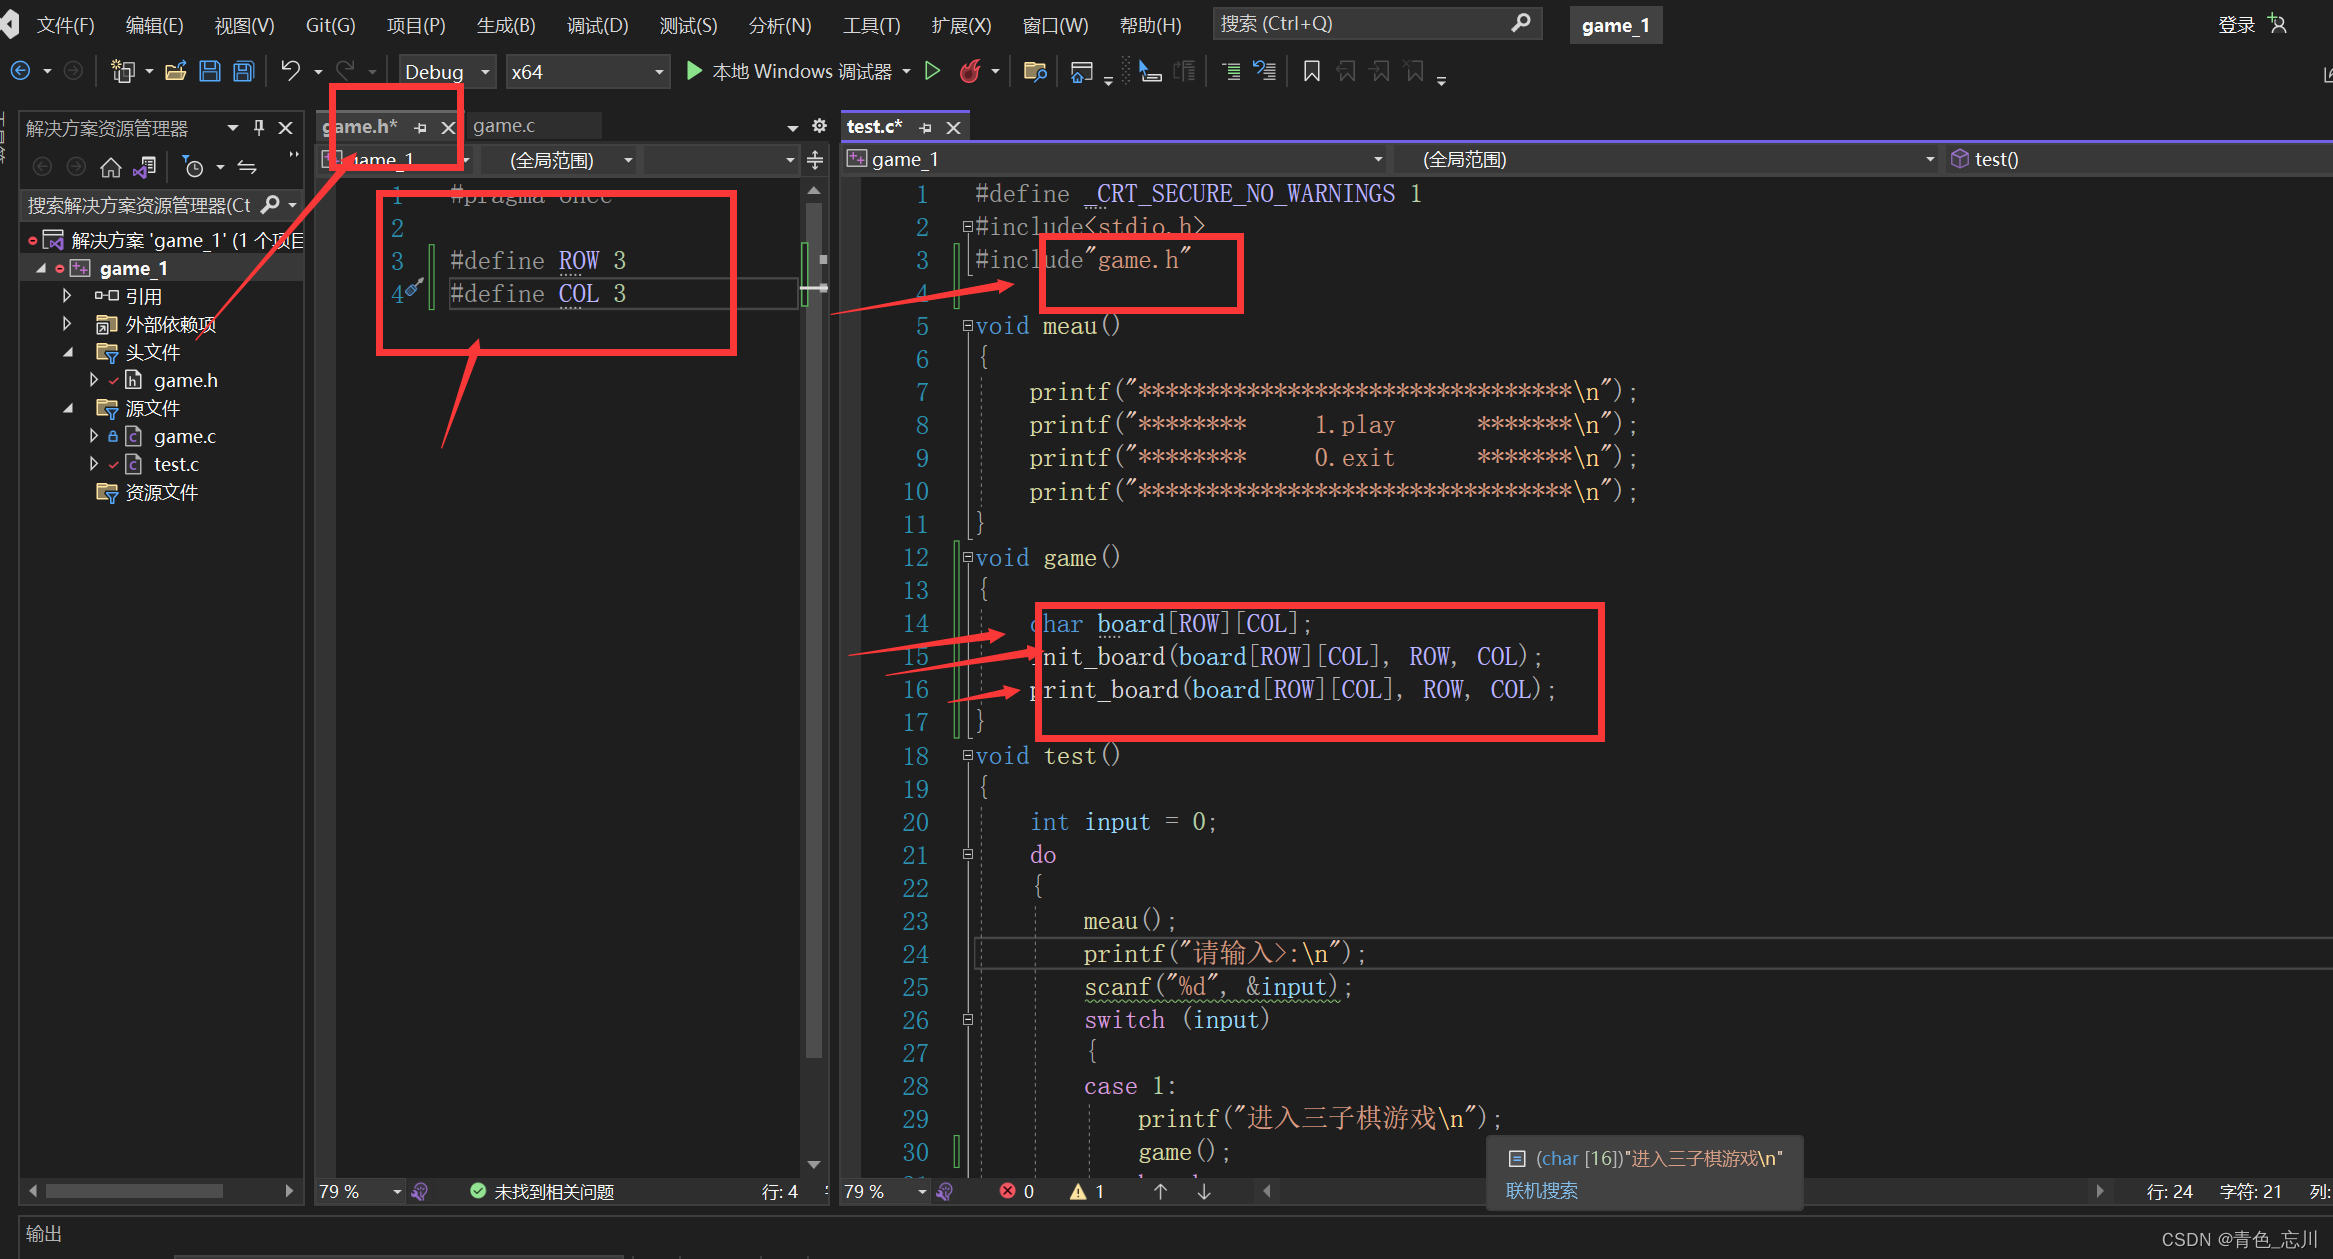
Task: Click Solution Explorer home icon
Action: pos(110,167)
